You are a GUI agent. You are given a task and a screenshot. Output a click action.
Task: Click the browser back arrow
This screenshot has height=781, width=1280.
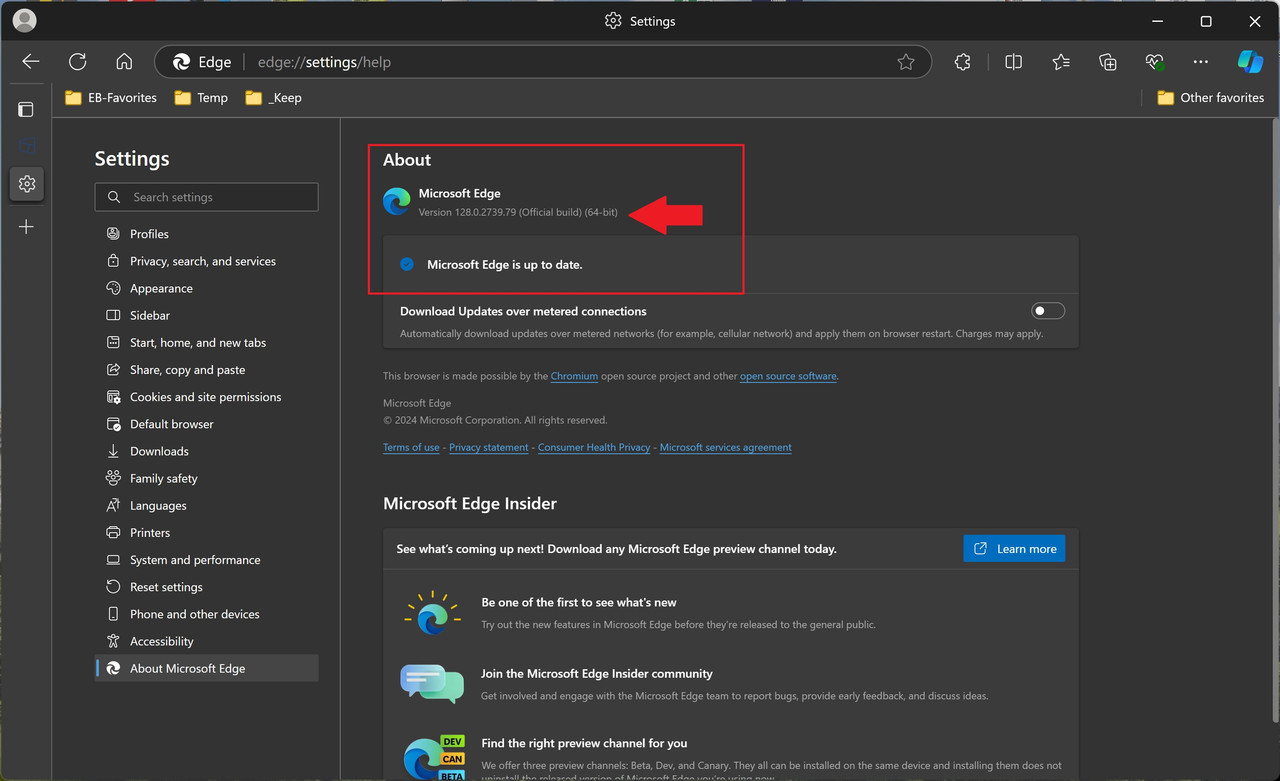click(31, 62)
